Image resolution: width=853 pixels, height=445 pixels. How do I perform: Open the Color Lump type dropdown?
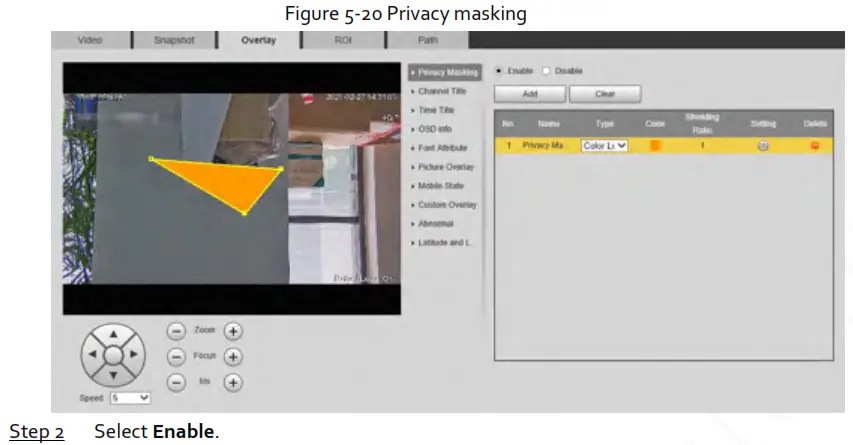click(x=604, y=146)
